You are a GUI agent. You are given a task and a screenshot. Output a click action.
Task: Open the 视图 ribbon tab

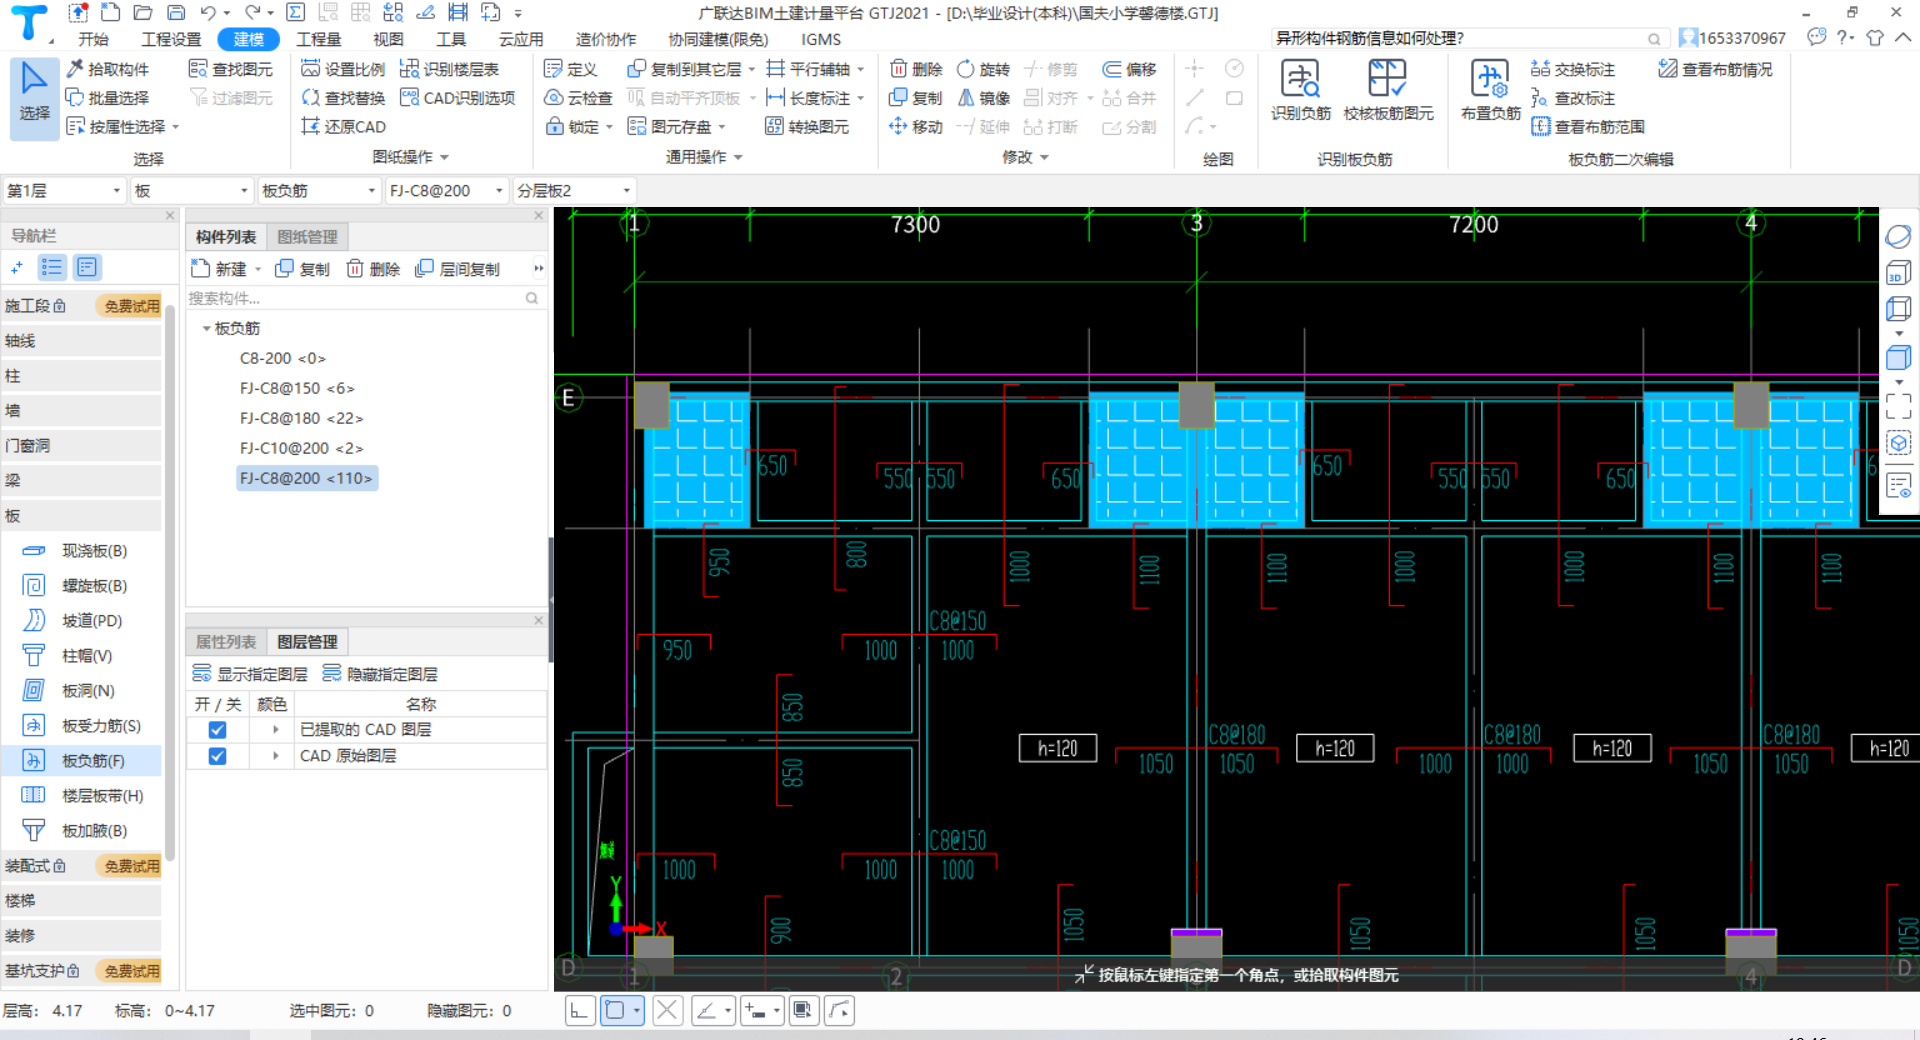tap(388, 39)
